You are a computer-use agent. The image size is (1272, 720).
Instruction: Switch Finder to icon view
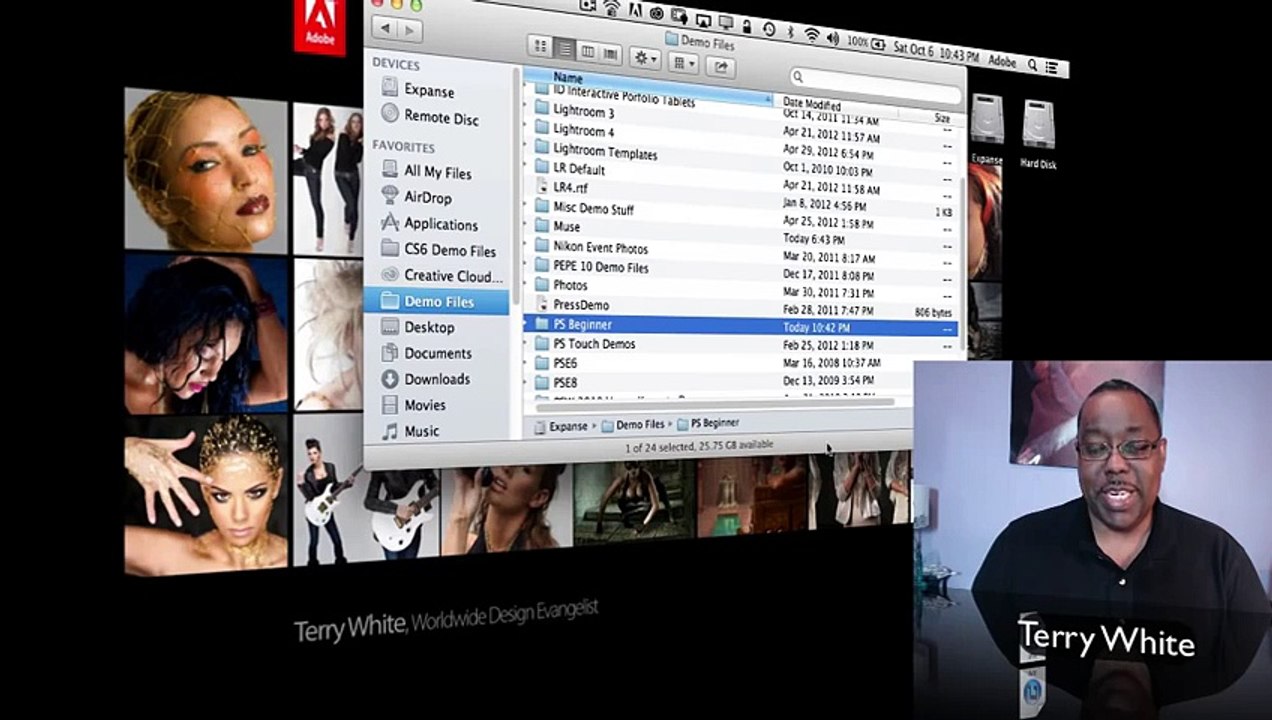[541, 46]
